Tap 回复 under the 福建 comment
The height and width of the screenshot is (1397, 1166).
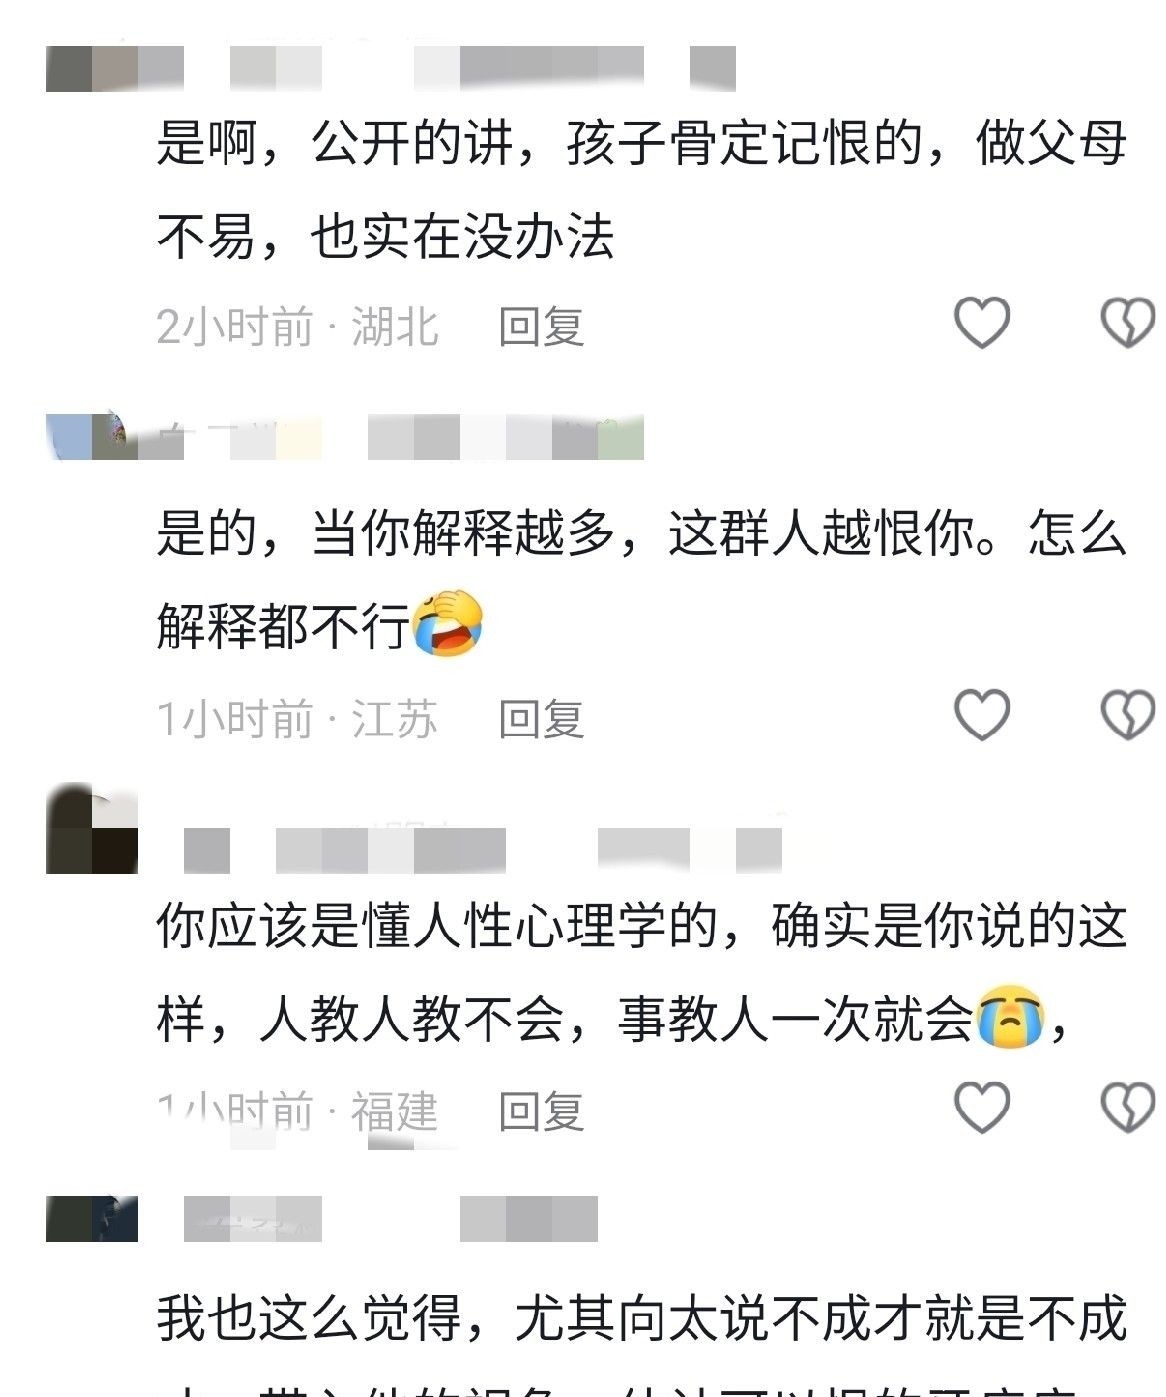(x=541, y=1111)
